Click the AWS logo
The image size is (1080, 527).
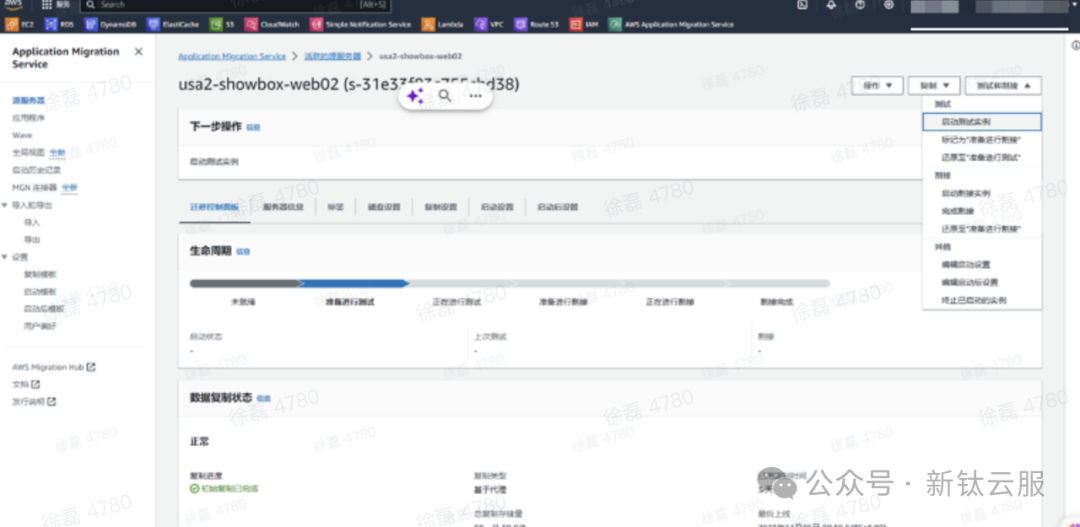[x=12, y=5]
